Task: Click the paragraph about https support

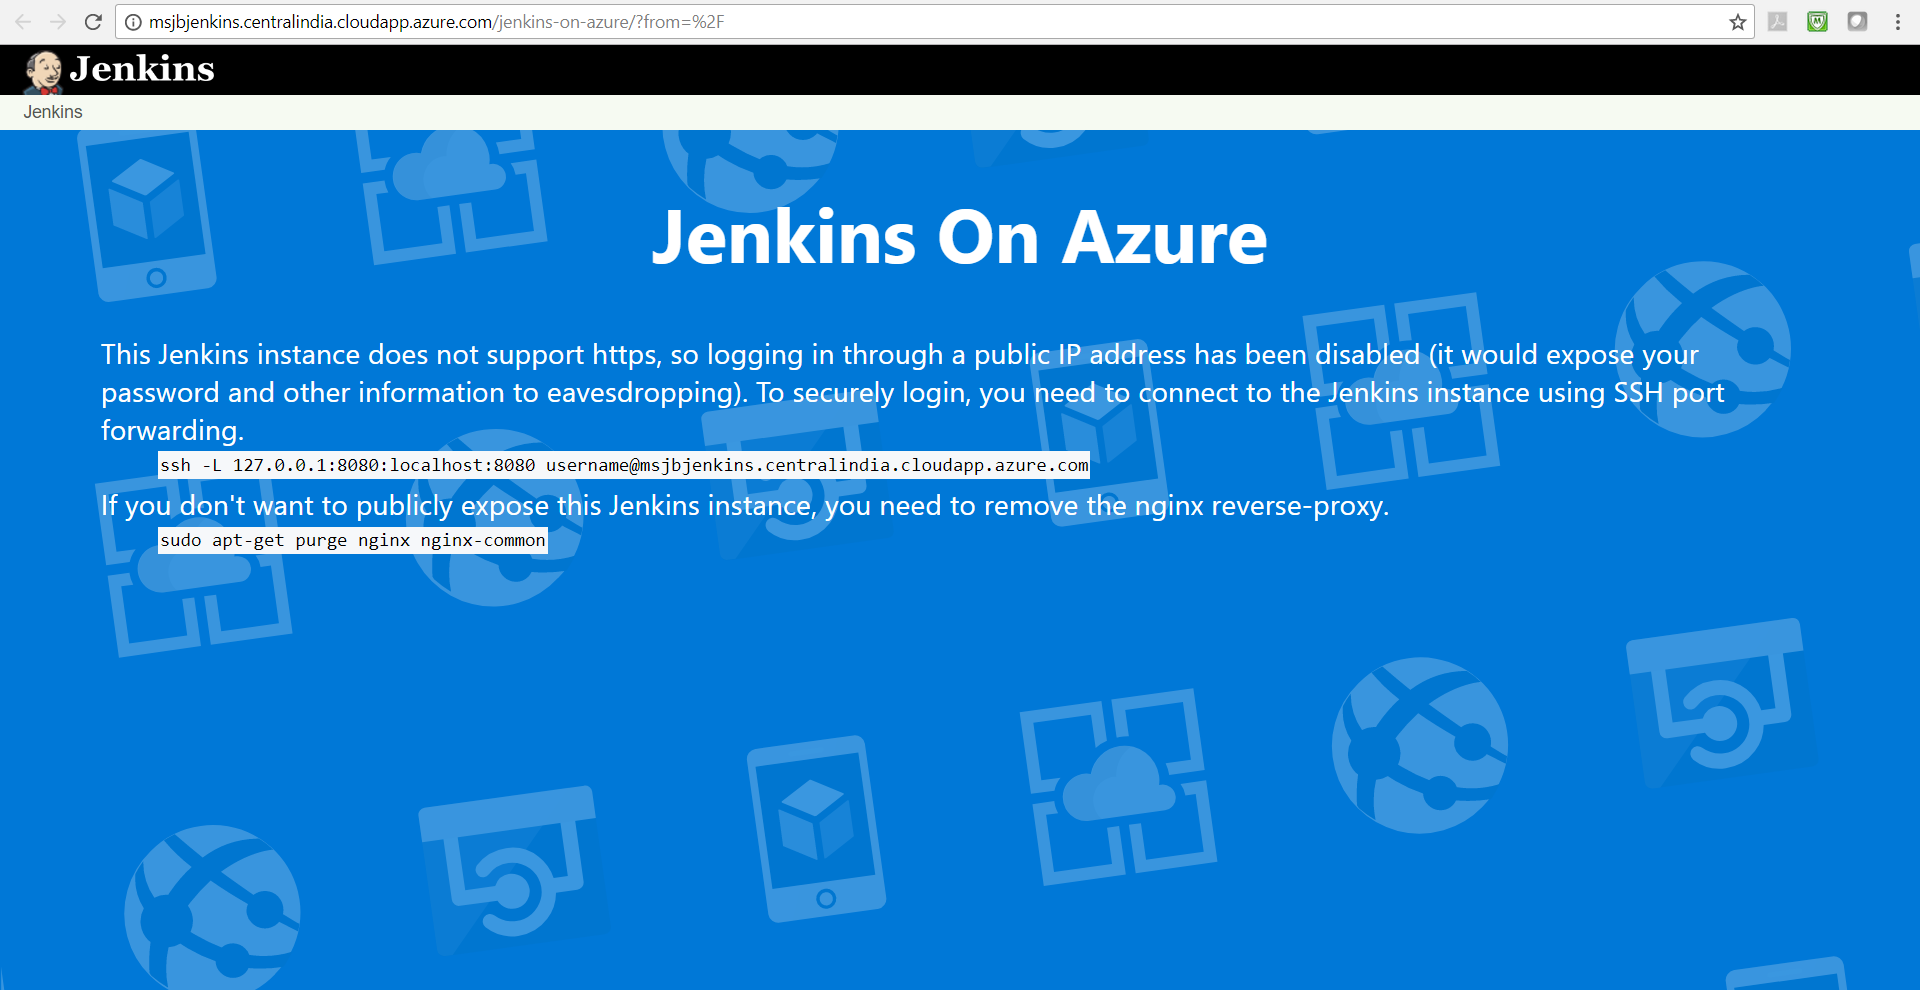Action: tap(913, 393)
